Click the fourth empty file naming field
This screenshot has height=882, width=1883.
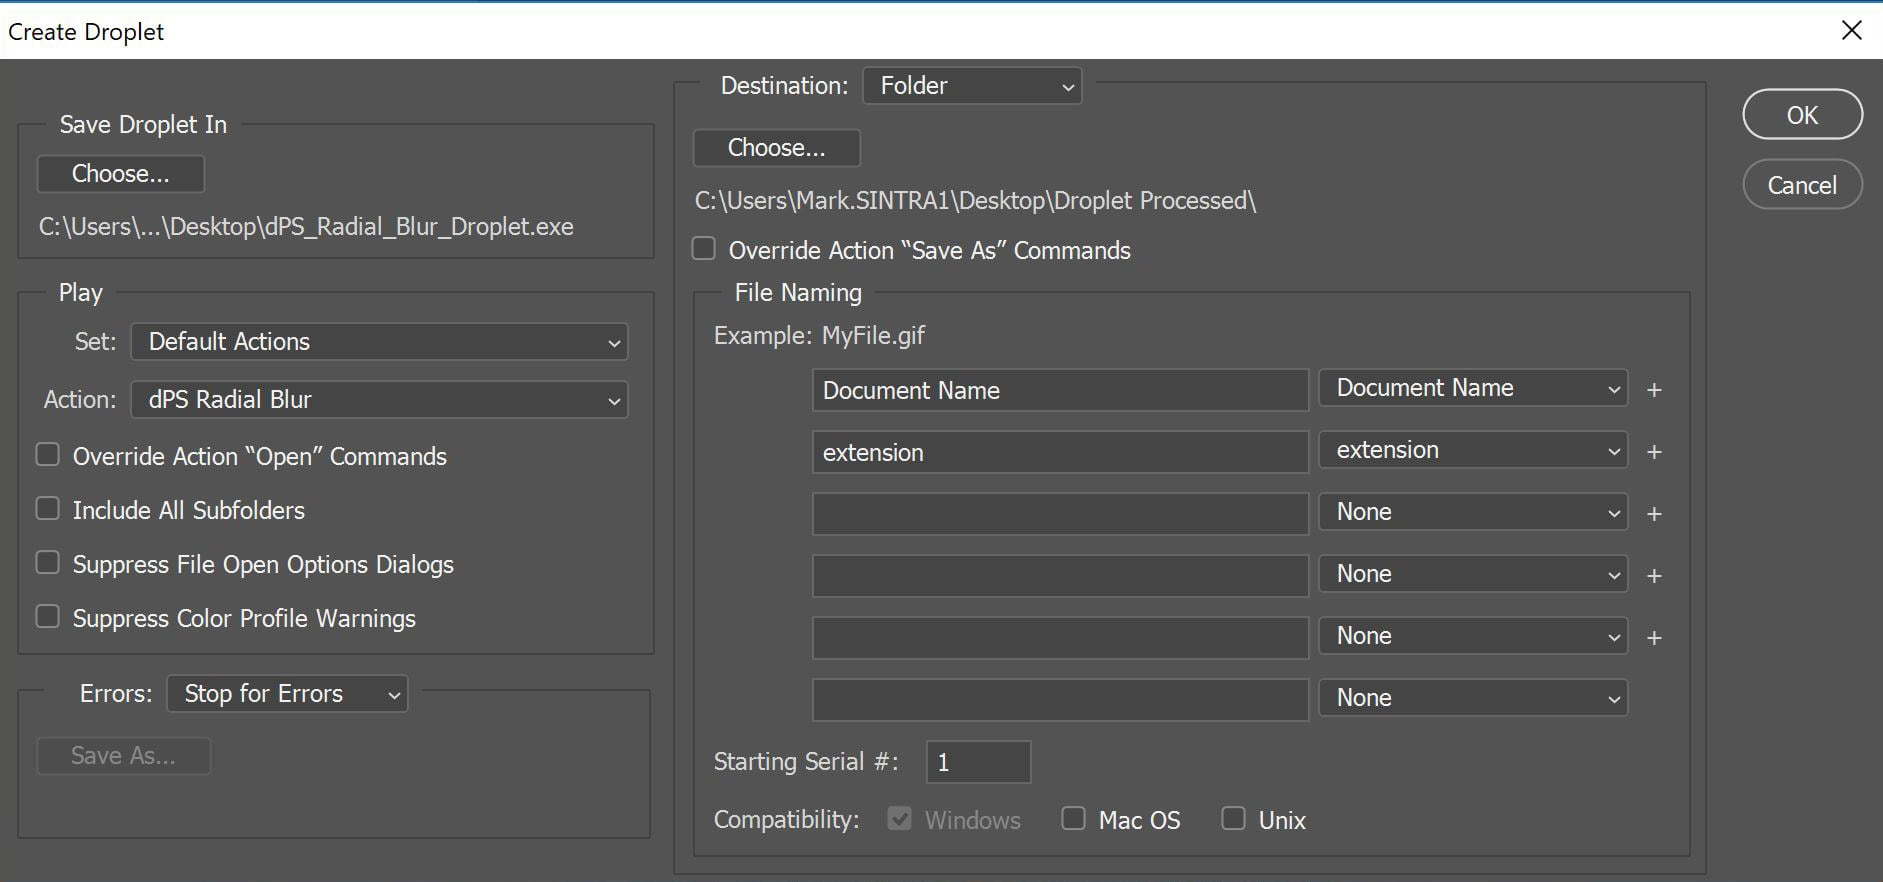(x=1060, y=576)
